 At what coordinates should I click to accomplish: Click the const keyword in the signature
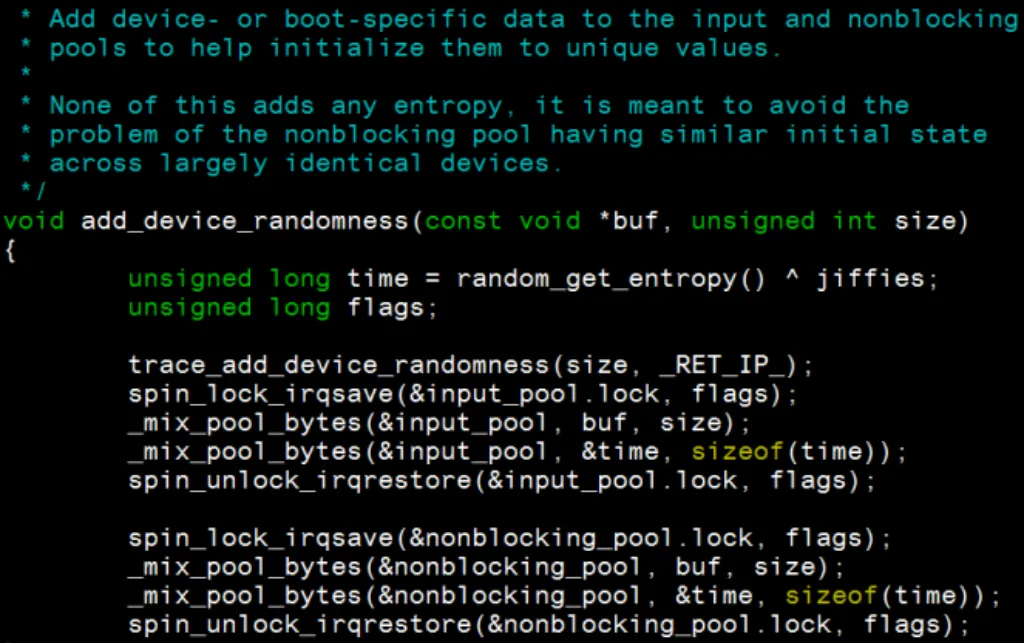coord(463,221)
